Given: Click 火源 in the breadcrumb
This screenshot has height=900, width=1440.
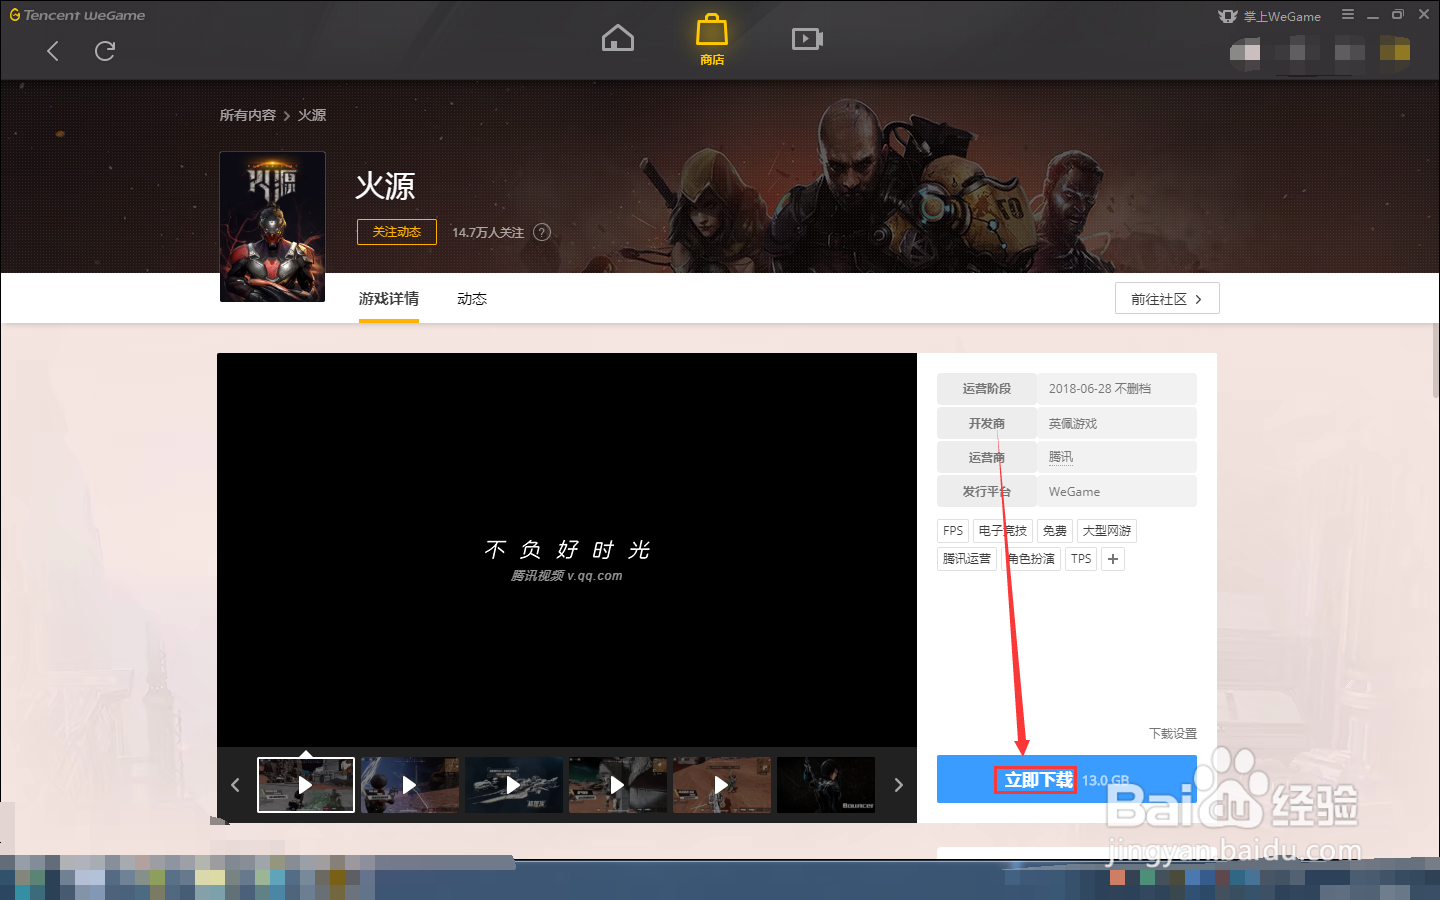Looking at the screenshot, I should 312,116.
